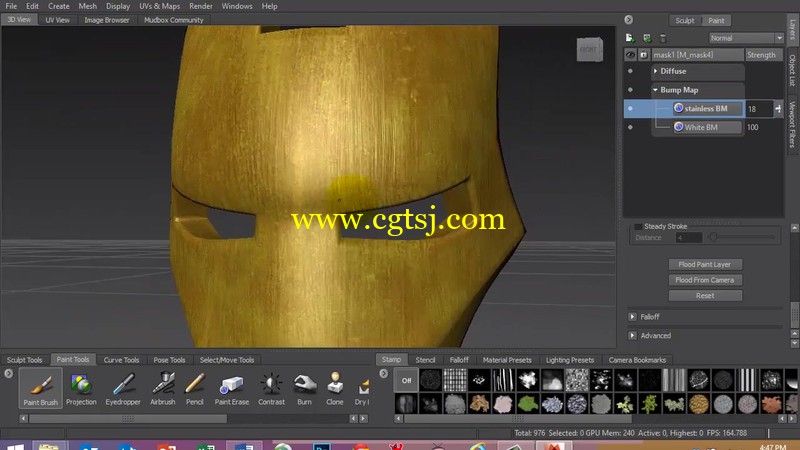The height and width of the screenshot is (450, 800).
Task: Open the UVs & Maps menu
Action: [x=160, y=6]
